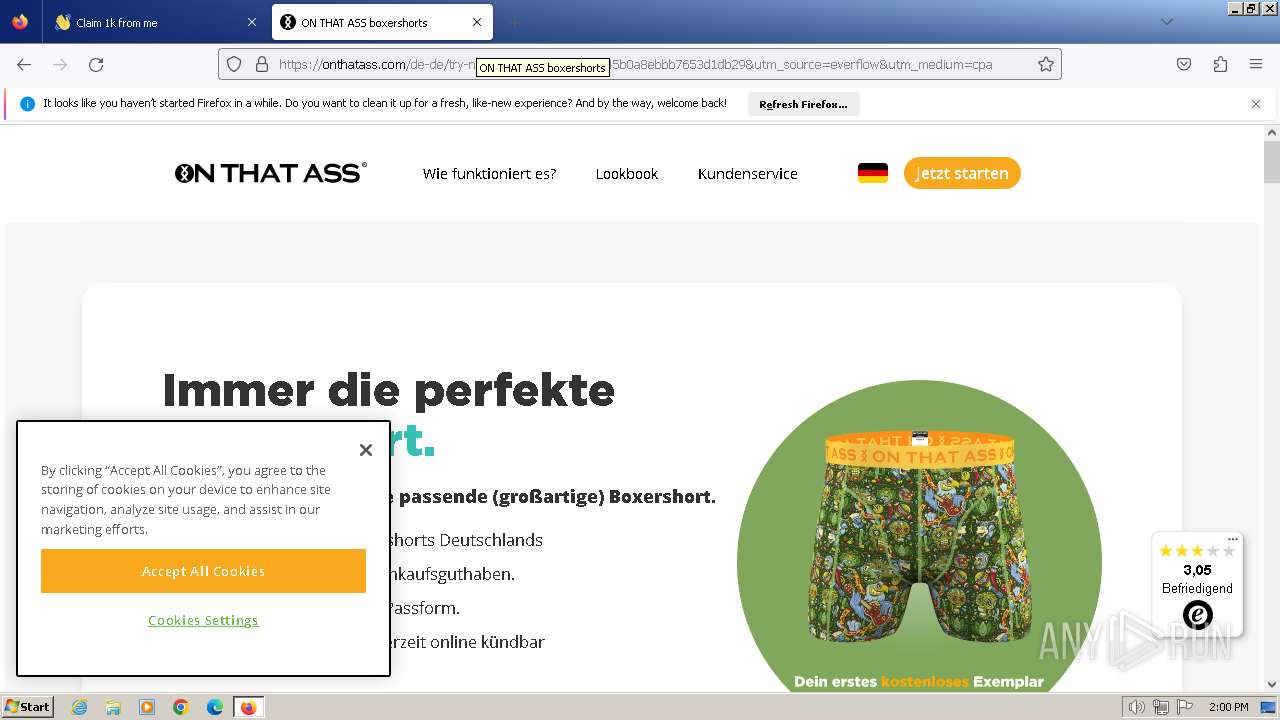Screen dimensions: 1280x720
Task: Click the info icon in notification bar
Action: coord(27,104)
